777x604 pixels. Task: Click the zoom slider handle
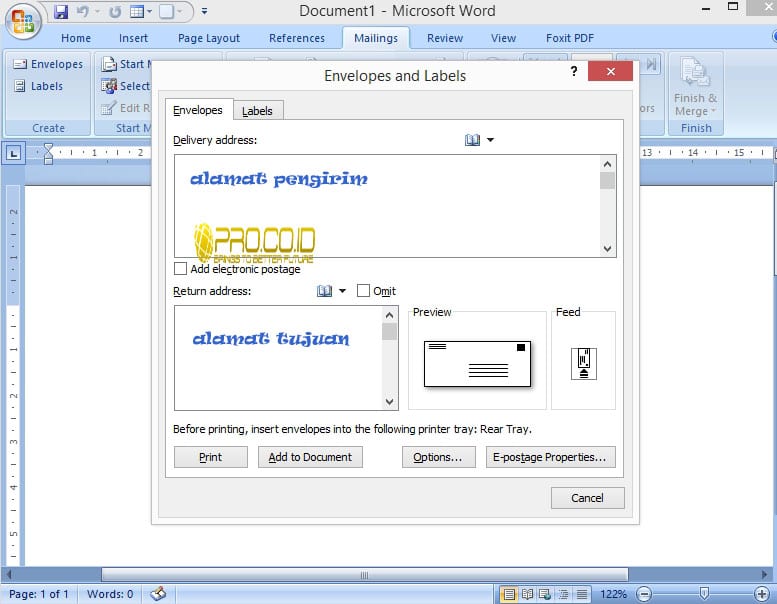coord(704,593)
